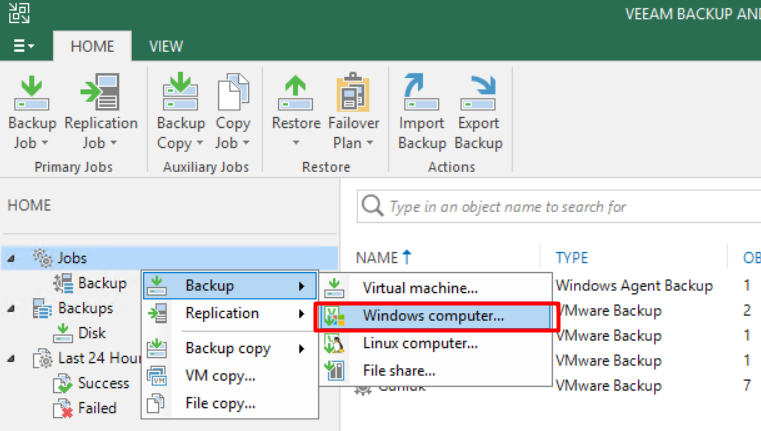Screen dimensions: 761x431
Task: Select Windows computer... from the submenu
Action: click(x=433, y=316)
